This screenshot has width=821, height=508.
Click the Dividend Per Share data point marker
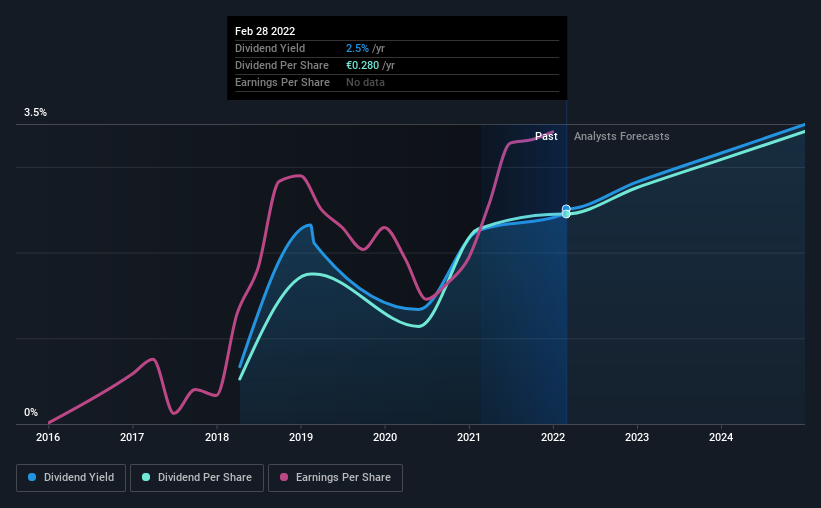point(566,214)
